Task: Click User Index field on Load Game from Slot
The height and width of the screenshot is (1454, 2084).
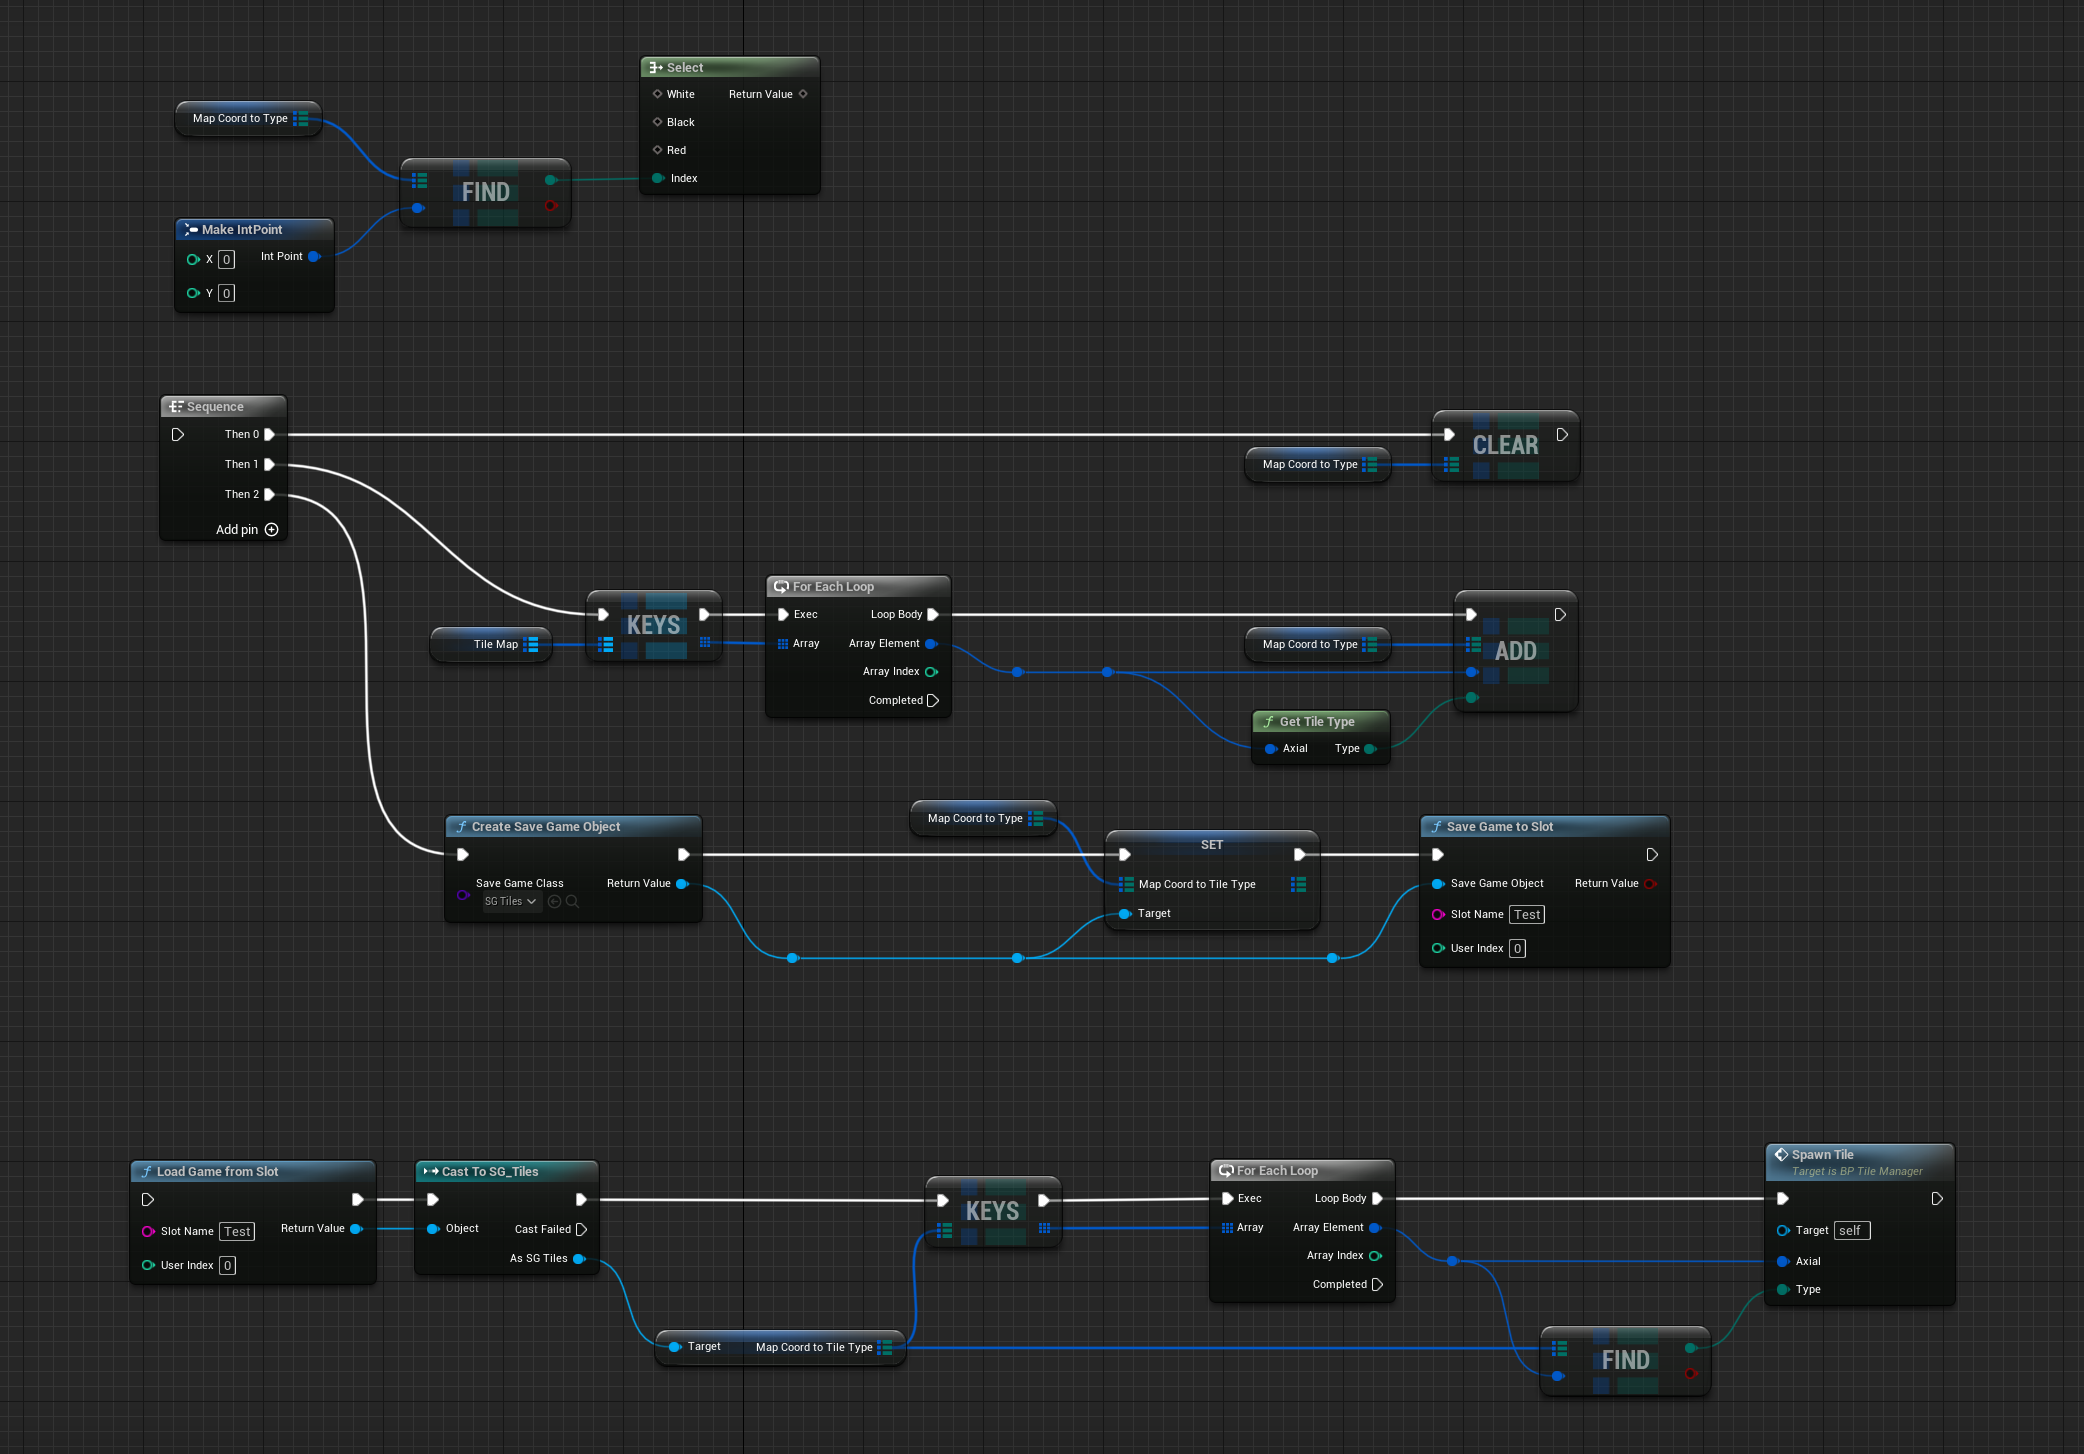Action: (x=227, y=1265)
